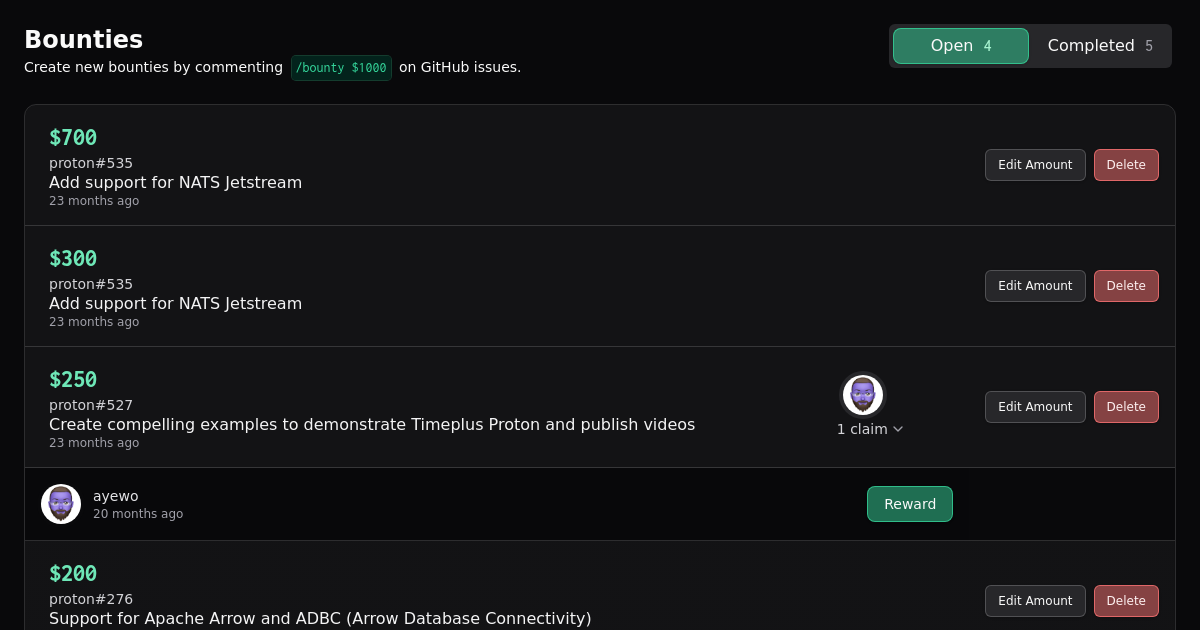This screenshot has height=630, width=1200.
Task: Click the claimant avatar above "1 claim"
Action: 862,394
